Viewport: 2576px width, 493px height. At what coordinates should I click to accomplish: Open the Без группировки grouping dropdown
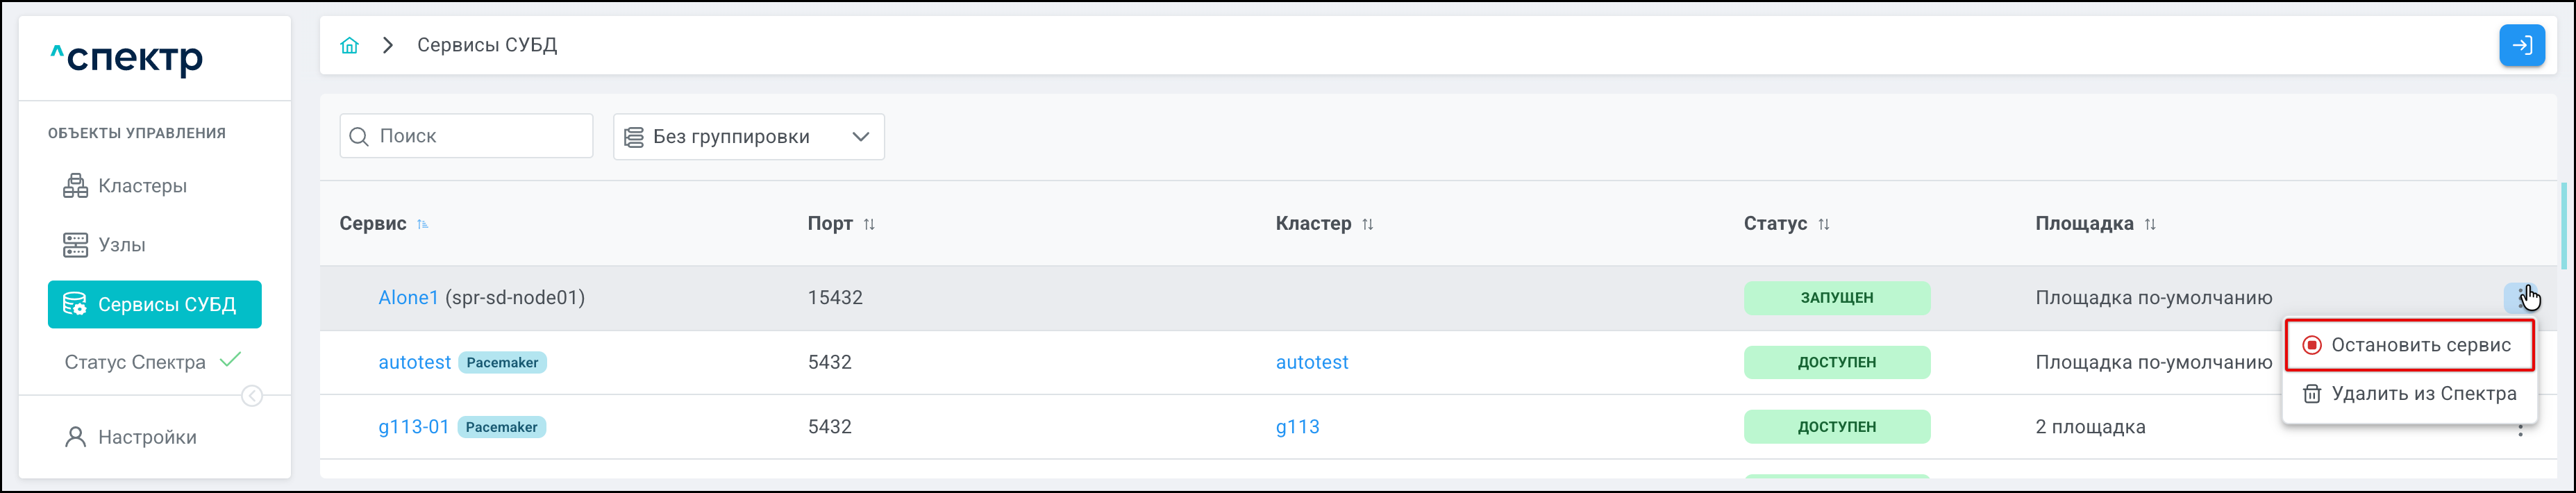[x=748, y=137]
